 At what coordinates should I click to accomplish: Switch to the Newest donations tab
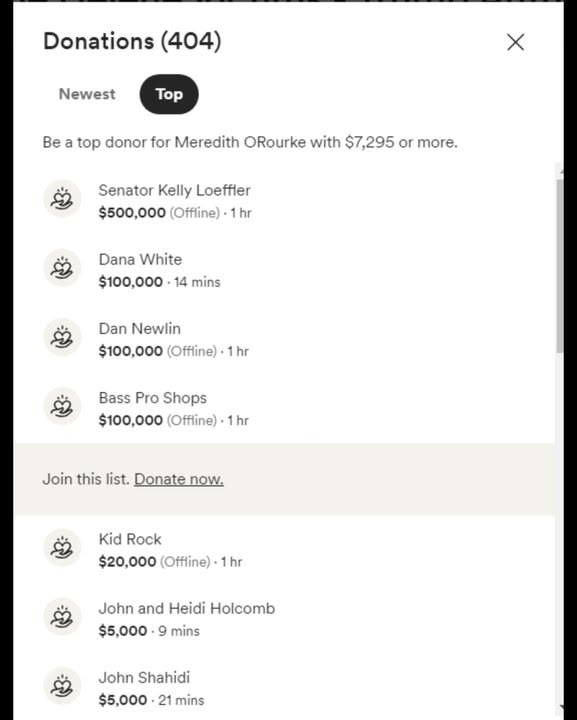click(x=87, y=94)
